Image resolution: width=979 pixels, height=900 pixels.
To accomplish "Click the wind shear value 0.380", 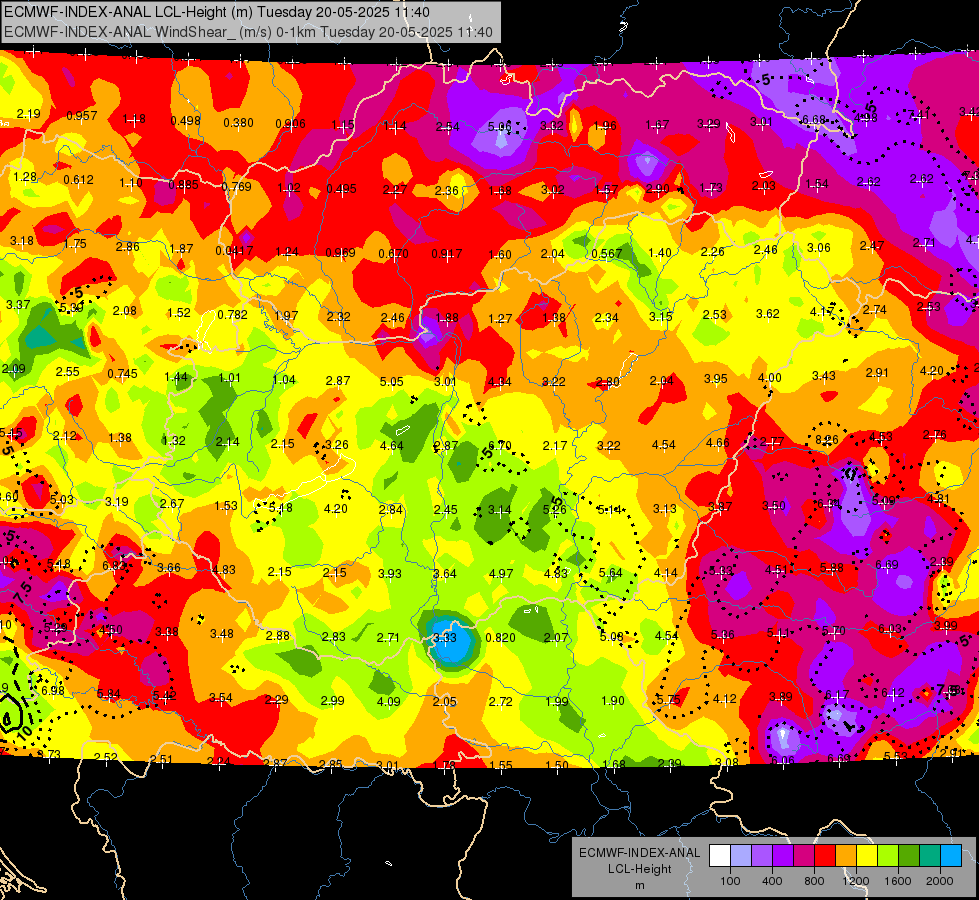I will click(239, 122).
